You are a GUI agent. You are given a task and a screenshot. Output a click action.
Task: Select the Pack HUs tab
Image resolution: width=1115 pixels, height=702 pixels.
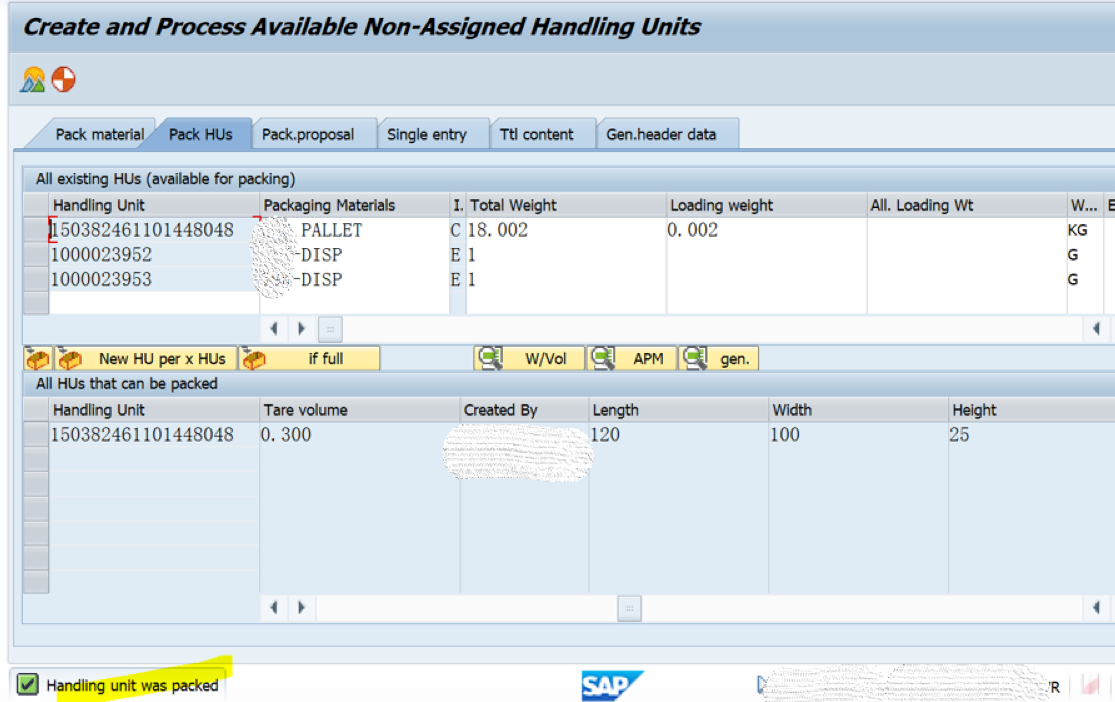[x=201, y=134]
